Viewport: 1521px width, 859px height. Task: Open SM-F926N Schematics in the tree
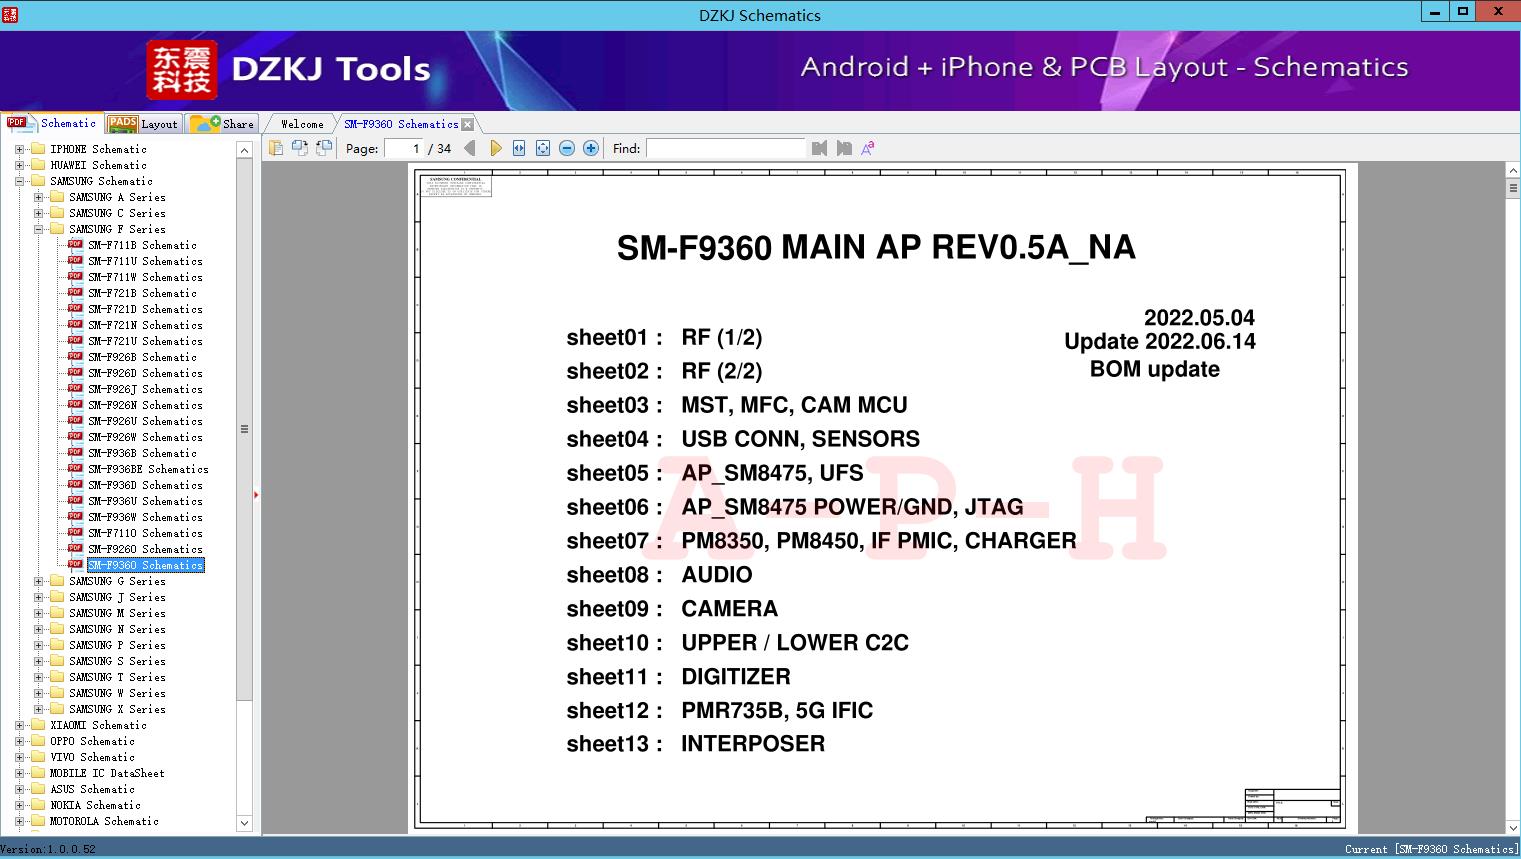pos(145,405)
